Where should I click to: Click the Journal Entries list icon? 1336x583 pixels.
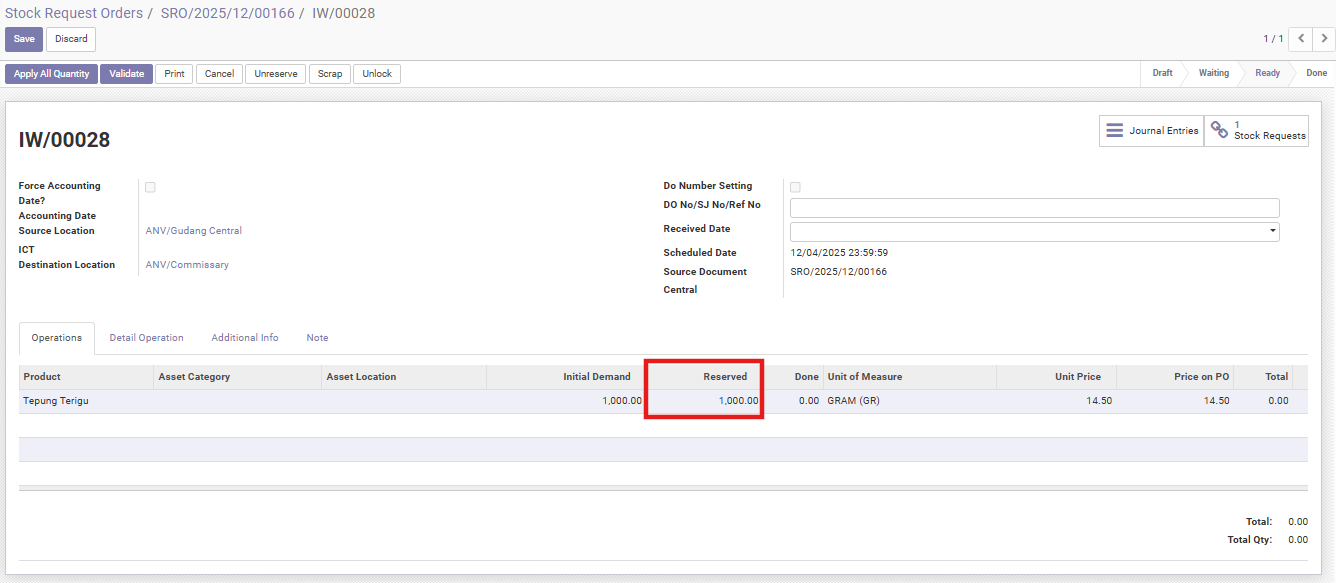click(1114, 131)
